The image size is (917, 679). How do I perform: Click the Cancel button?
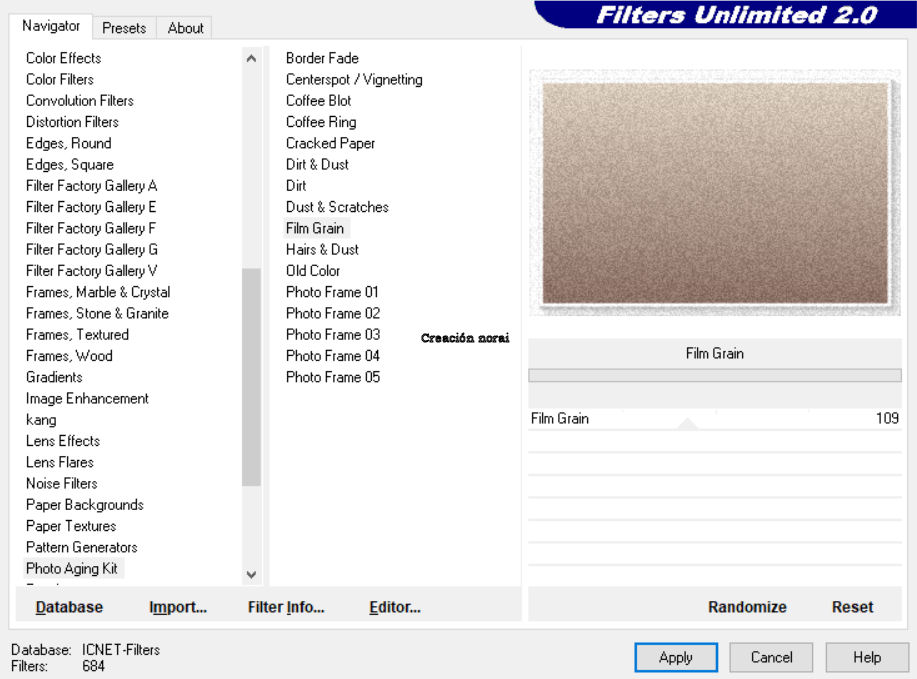(x=771, y=657)
